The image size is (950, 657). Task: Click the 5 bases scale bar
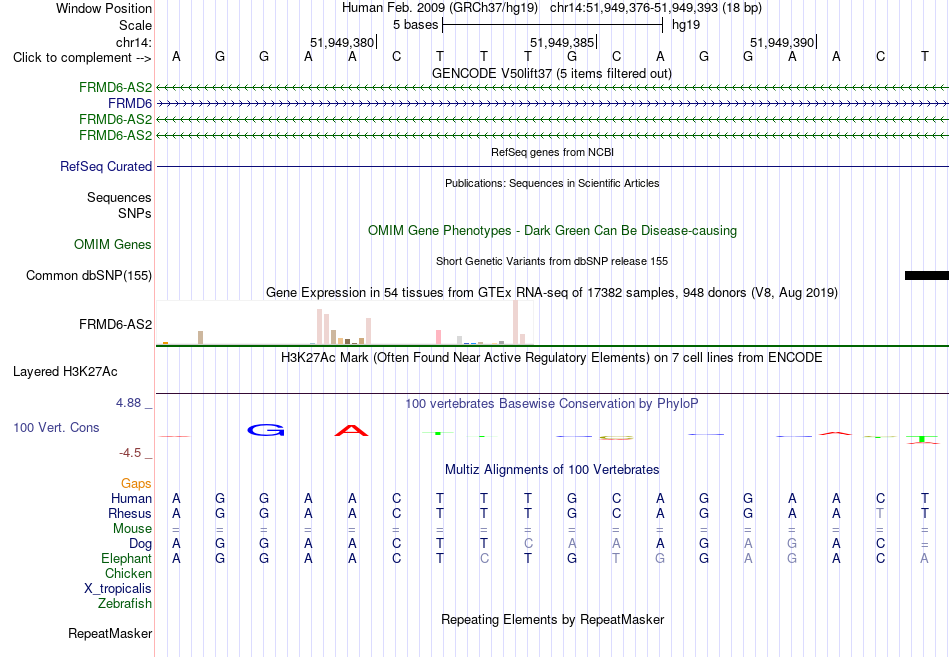click(553, 25)
